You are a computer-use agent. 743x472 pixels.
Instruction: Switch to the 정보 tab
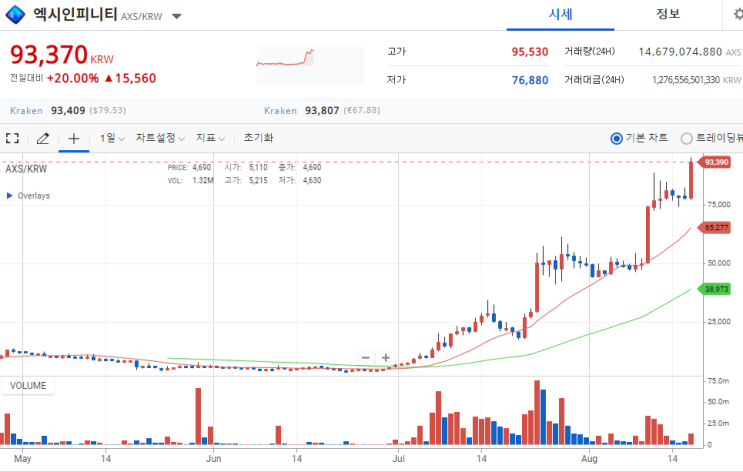pyautogui.click(x=668, y=14)
